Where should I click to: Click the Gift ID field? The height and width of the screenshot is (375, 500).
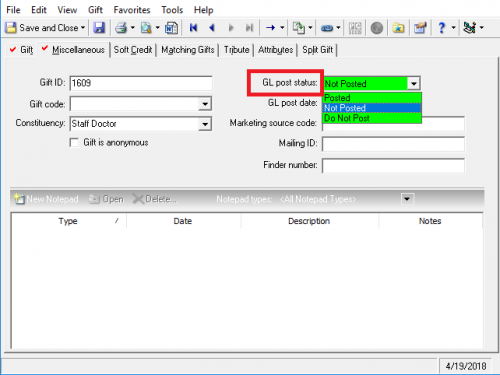pyautogui.click(x=141, y=83)
